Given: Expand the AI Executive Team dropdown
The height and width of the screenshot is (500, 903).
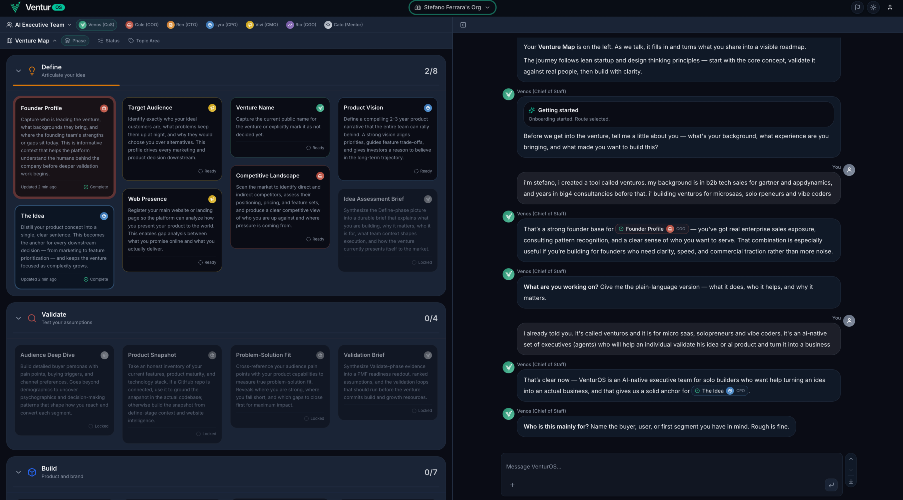Looking at the screenshot, I should 39,25.
